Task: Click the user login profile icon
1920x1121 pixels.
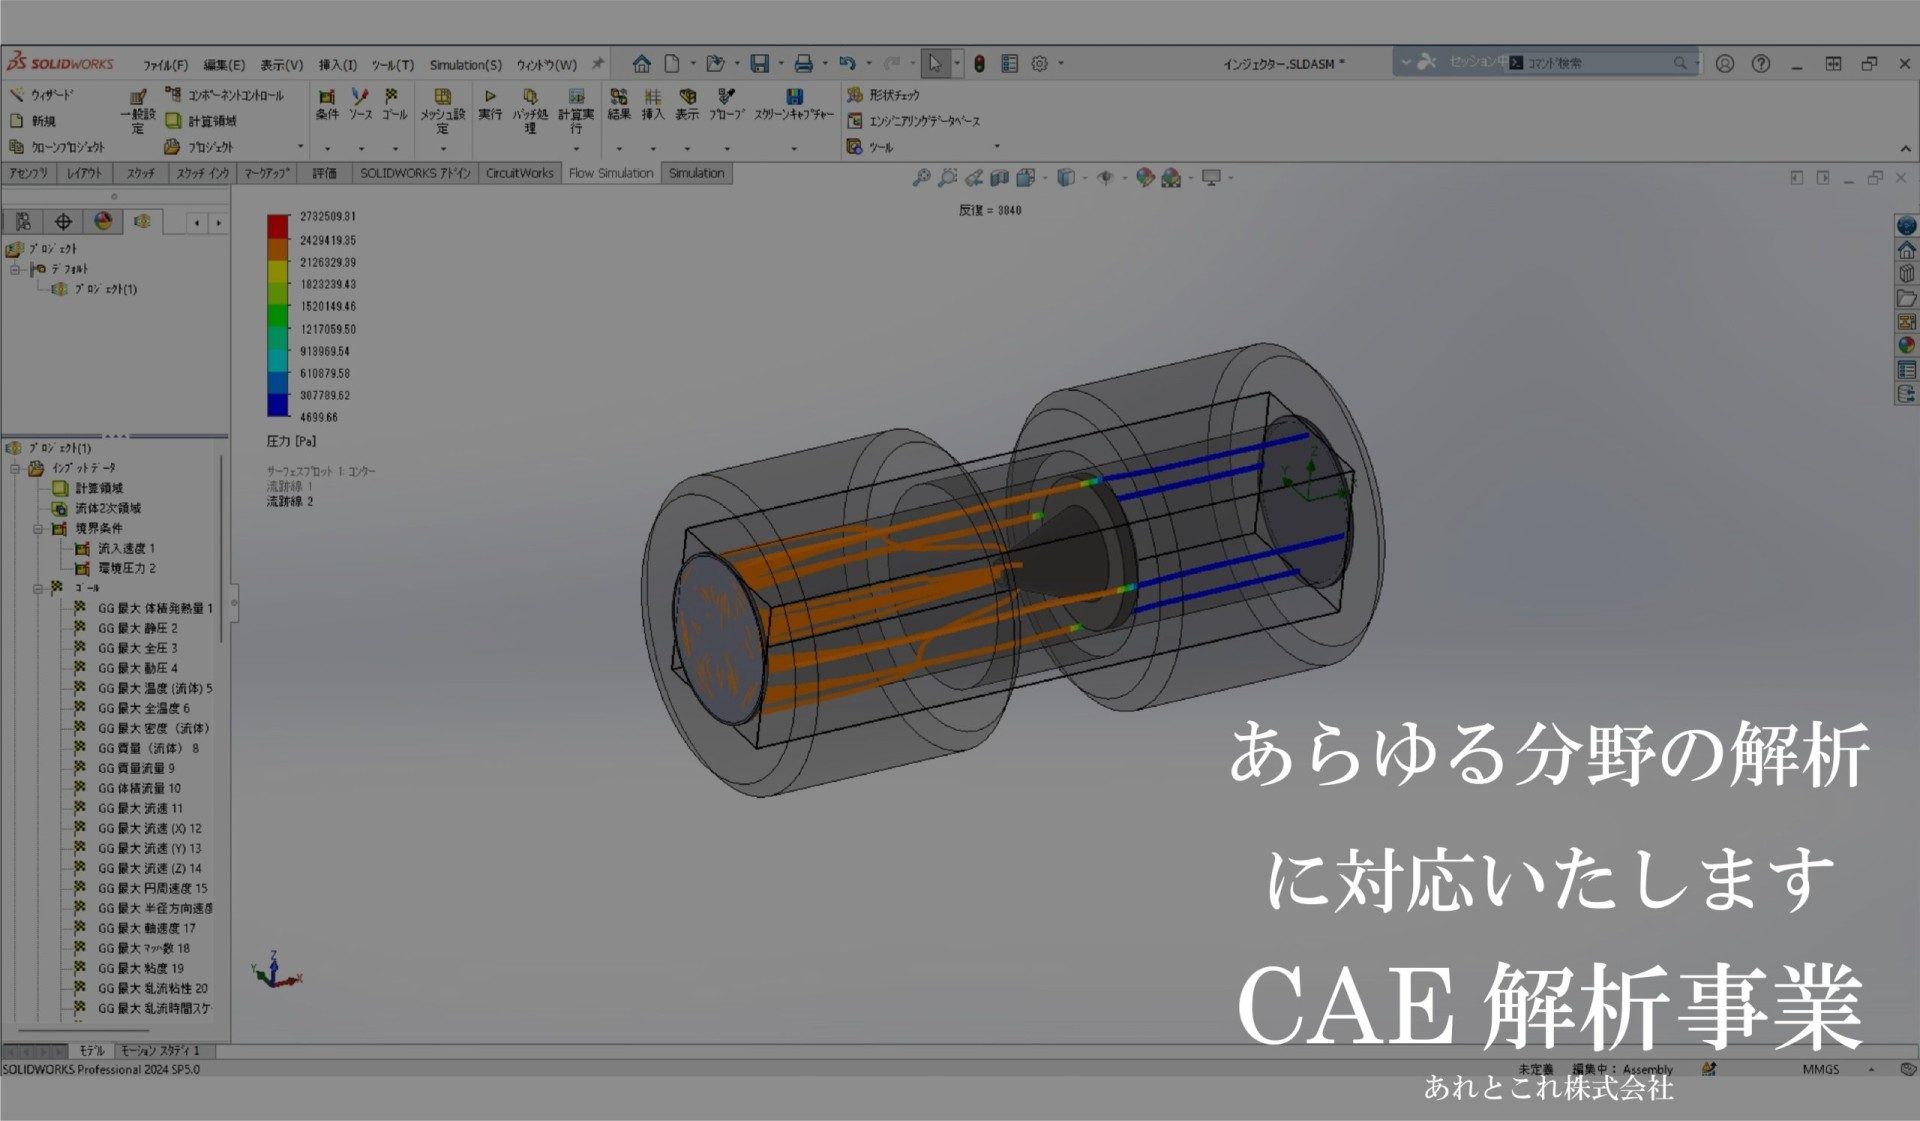Action: tap(1725, 64)
